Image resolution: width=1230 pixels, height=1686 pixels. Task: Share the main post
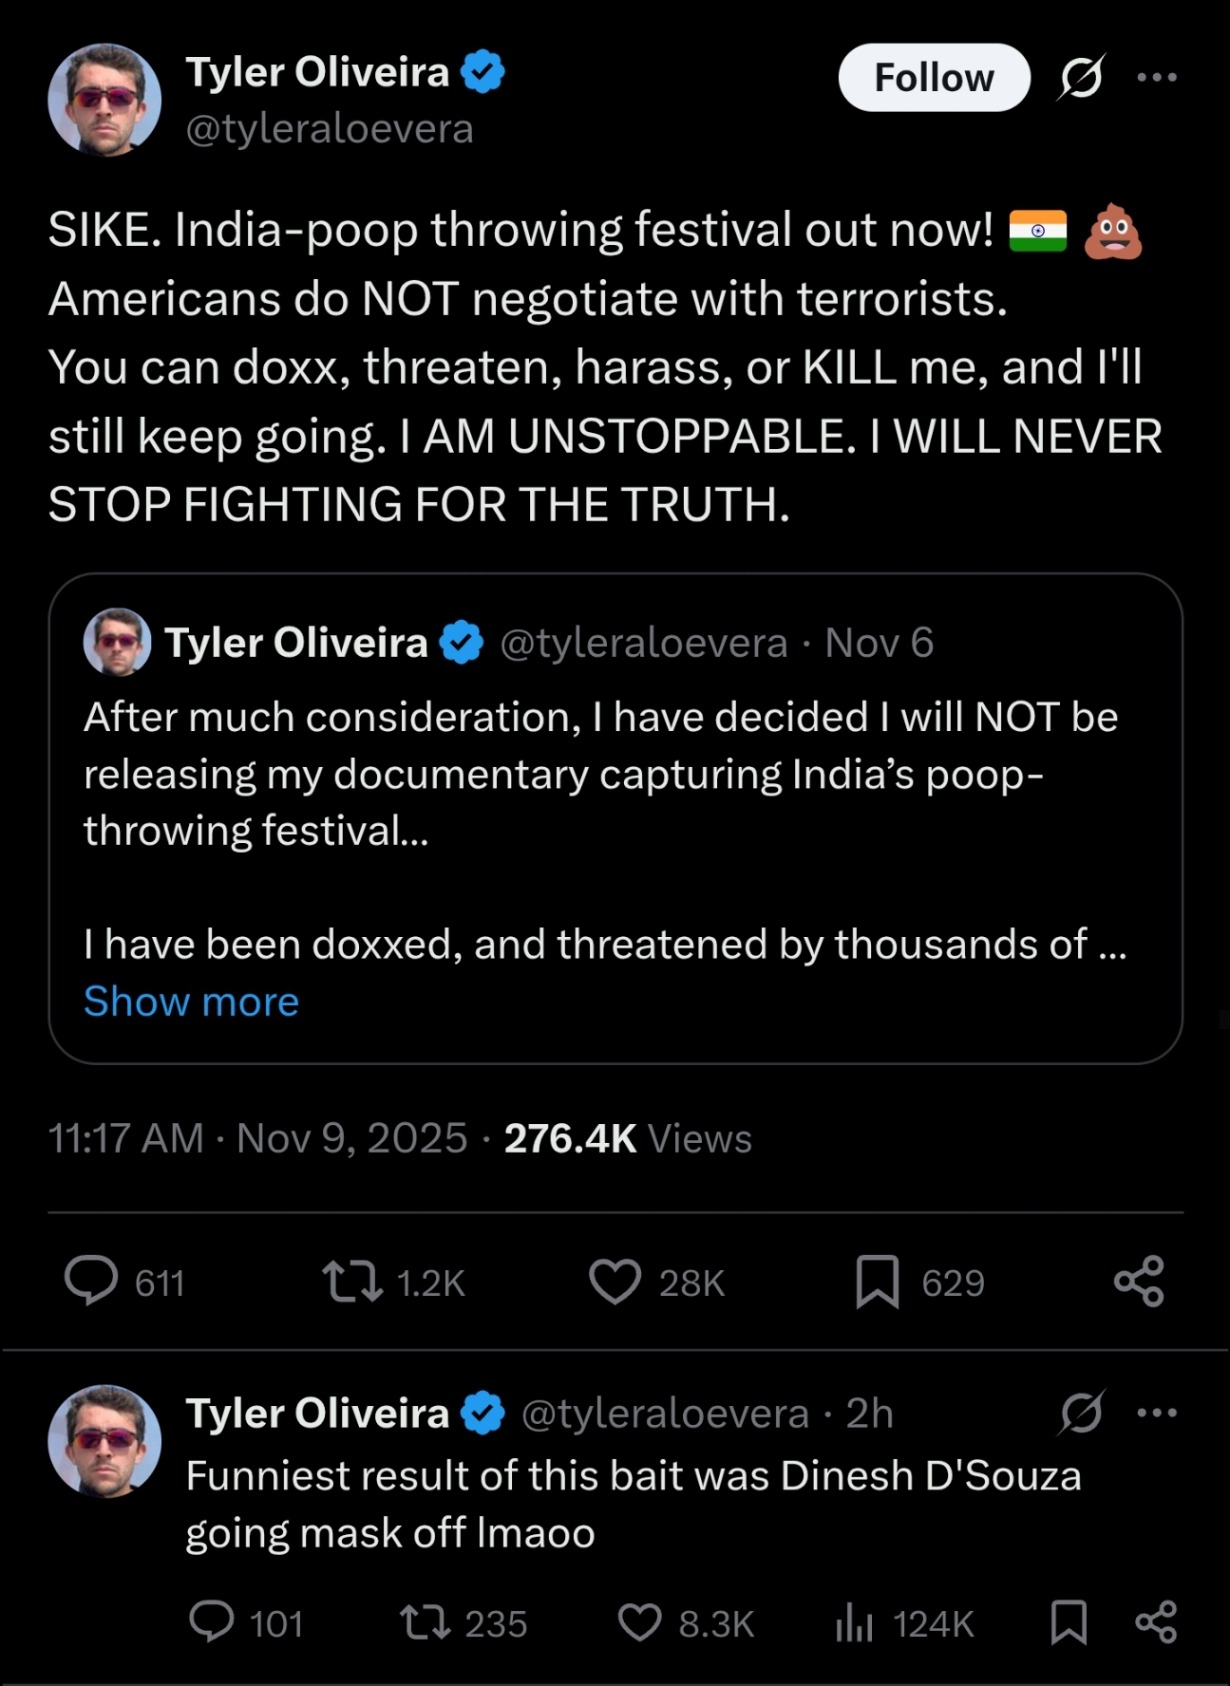(1139, 1281)
